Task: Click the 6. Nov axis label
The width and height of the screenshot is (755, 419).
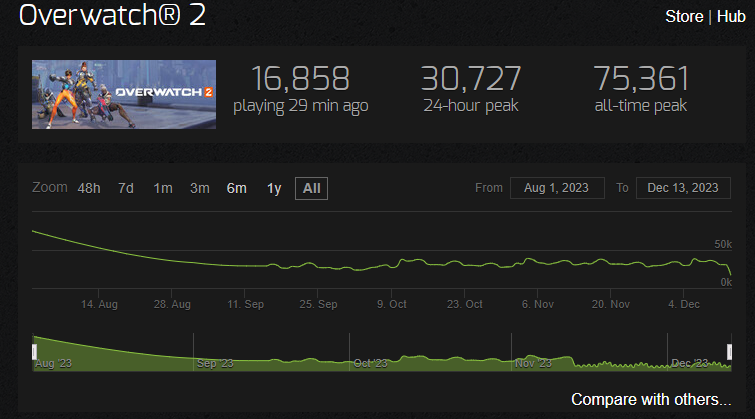Action: click(x=538, y=304)
